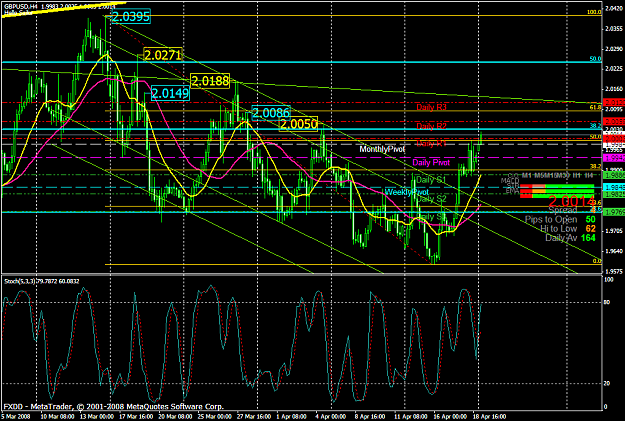The height and width of the screenshot is (421, 625).
Task: Click the Stoch(5,3,3) indicator label
Action: click(x=22, y=281)
